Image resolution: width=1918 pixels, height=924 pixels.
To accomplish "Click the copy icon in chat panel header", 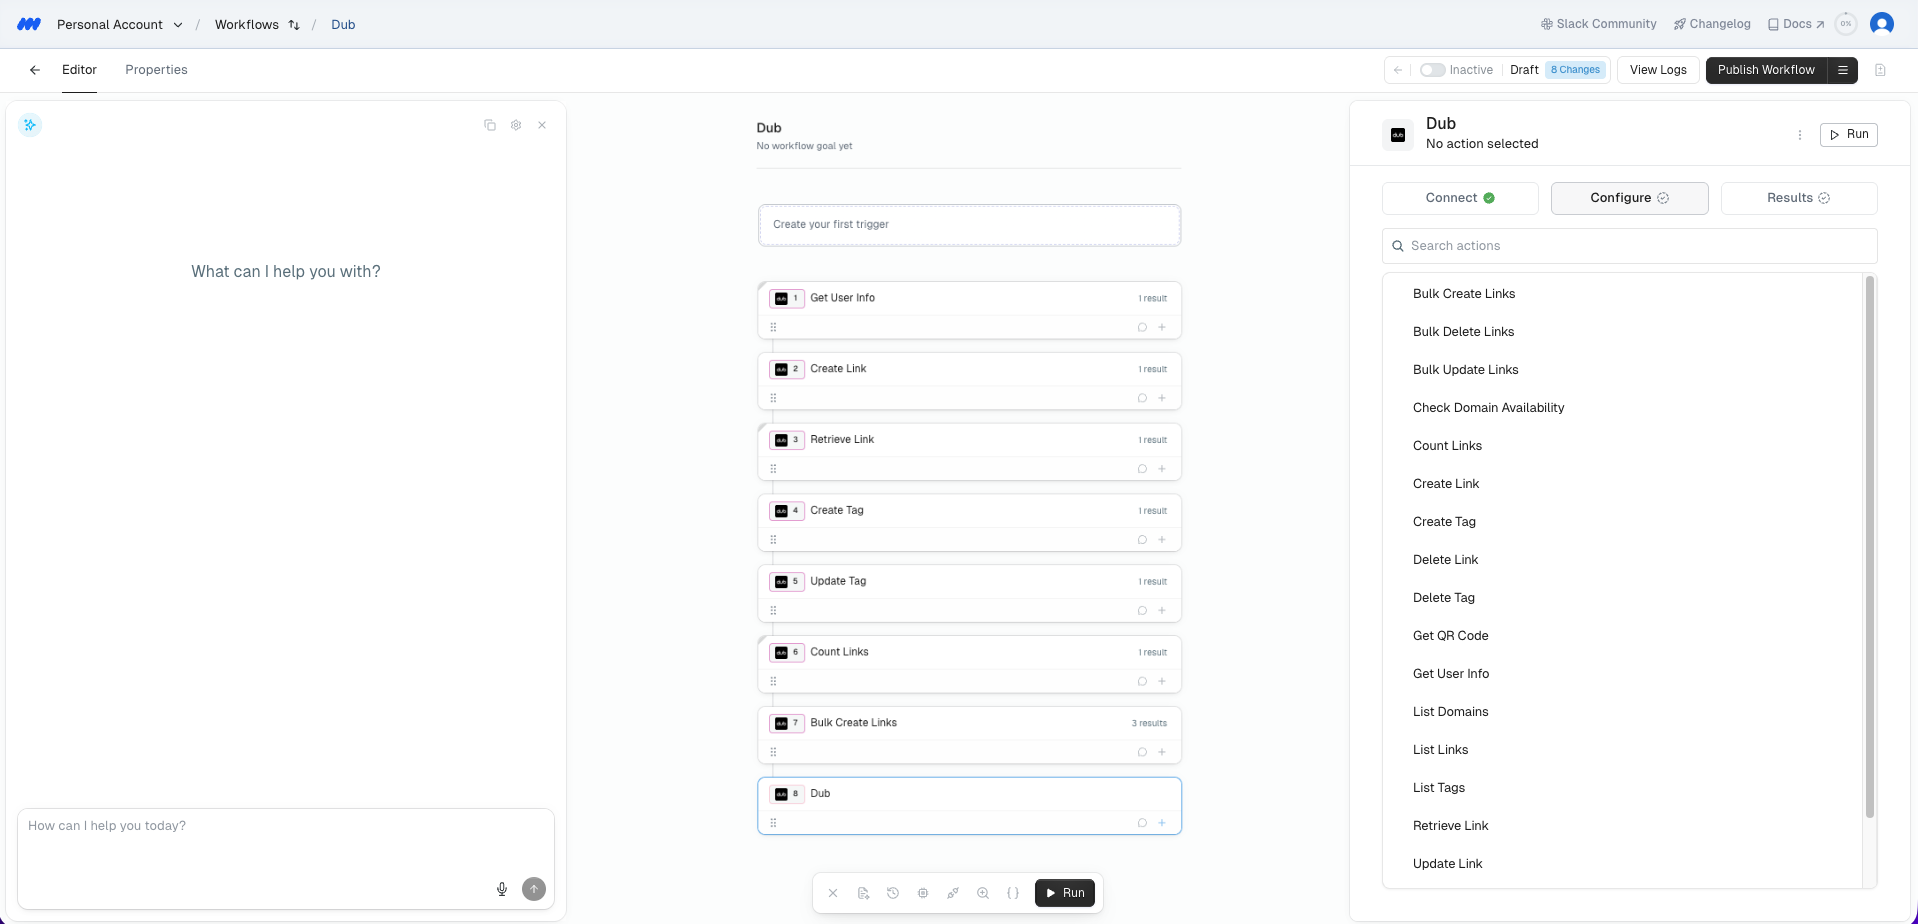I will pos(490,125).
